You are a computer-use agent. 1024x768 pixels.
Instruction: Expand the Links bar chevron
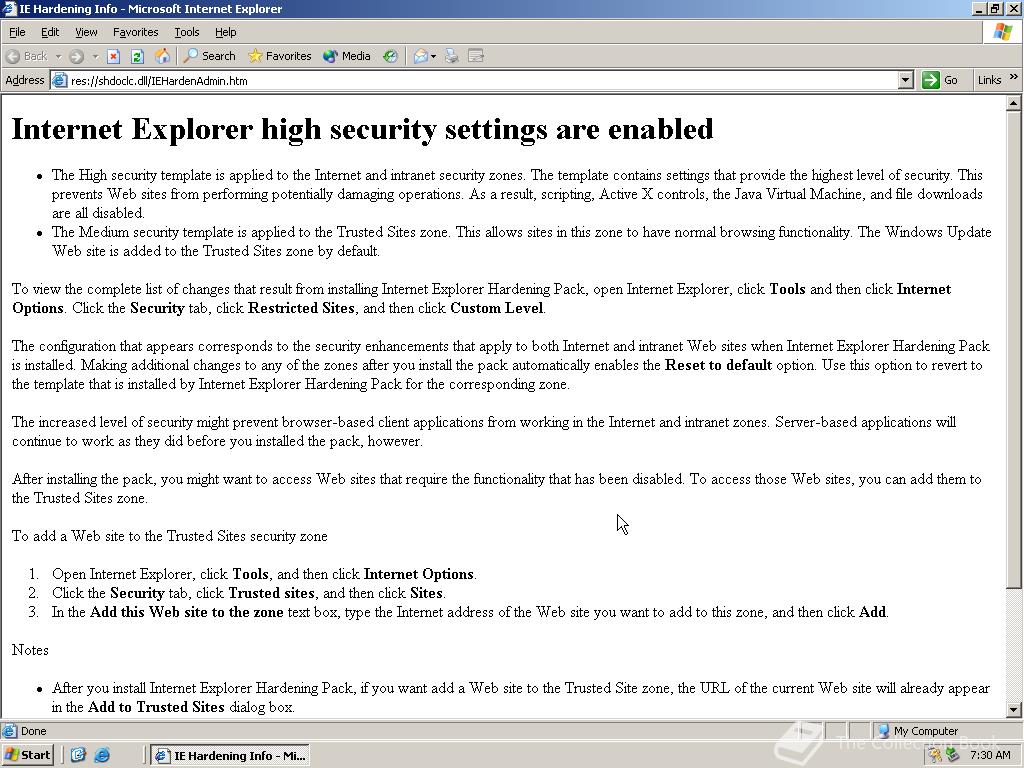point(1014,77)
